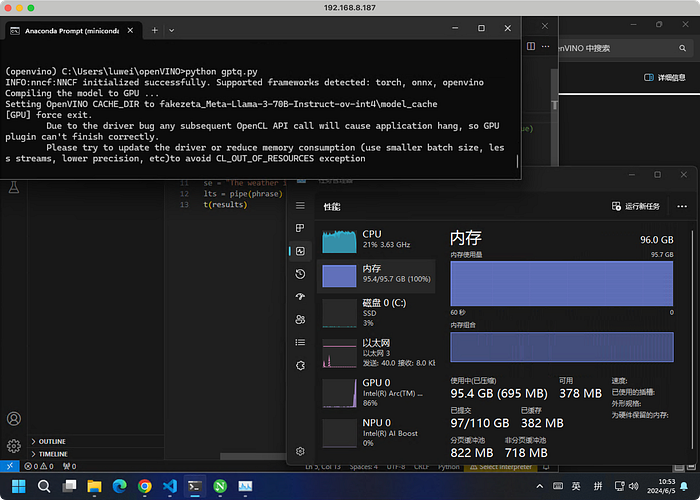Switch to Task Manager on taskbar
This screenshot has width=700, height=500.
(245, 486)
